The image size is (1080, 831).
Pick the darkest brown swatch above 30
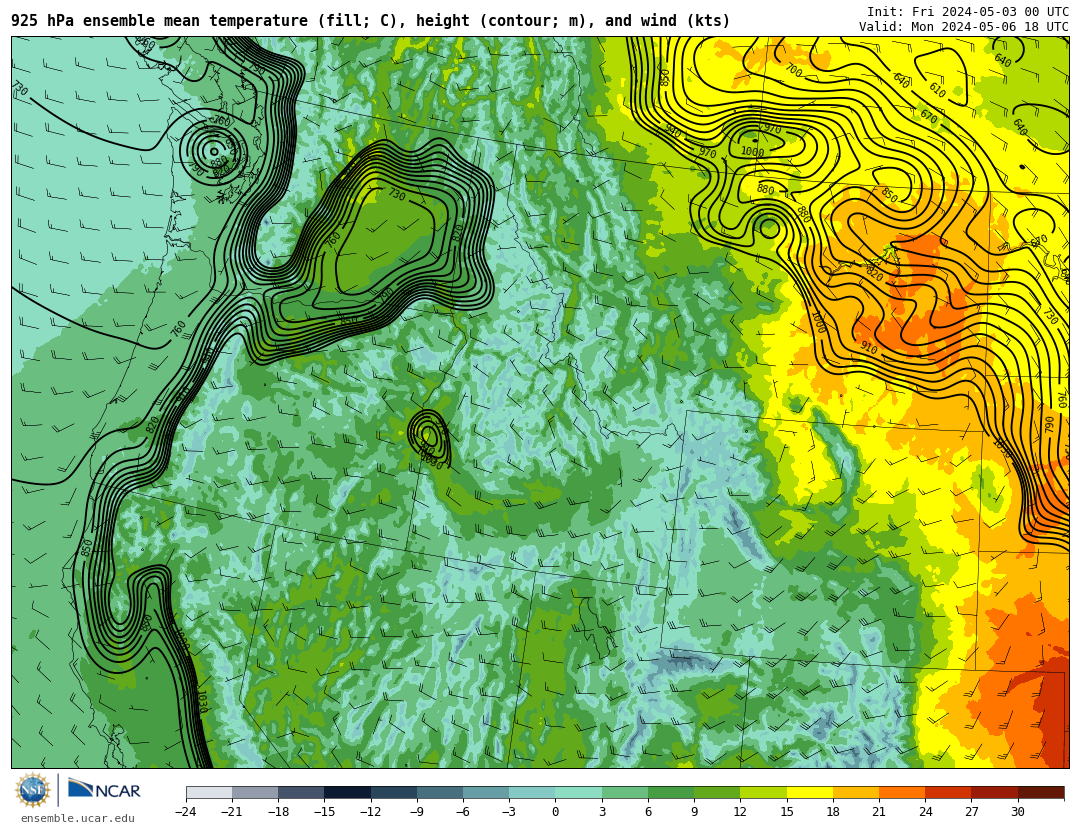coord(1041,793)
